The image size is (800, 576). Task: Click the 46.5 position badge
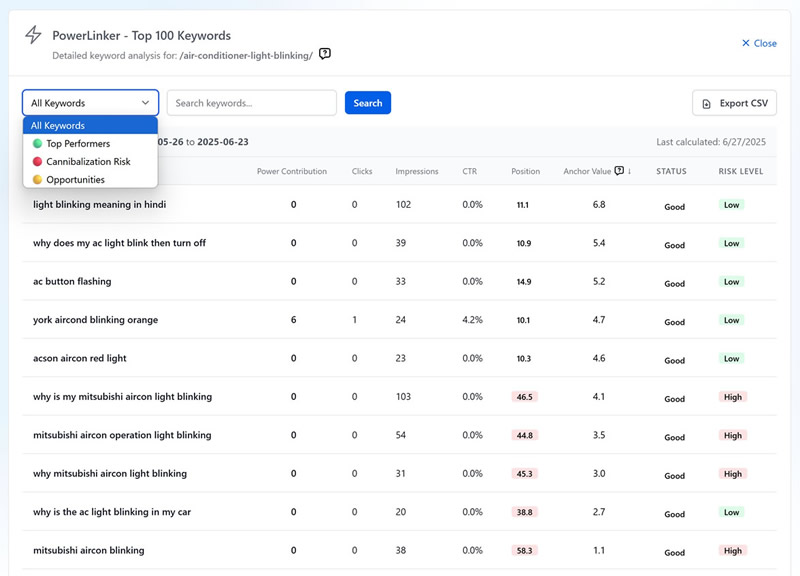coord(524,397)
